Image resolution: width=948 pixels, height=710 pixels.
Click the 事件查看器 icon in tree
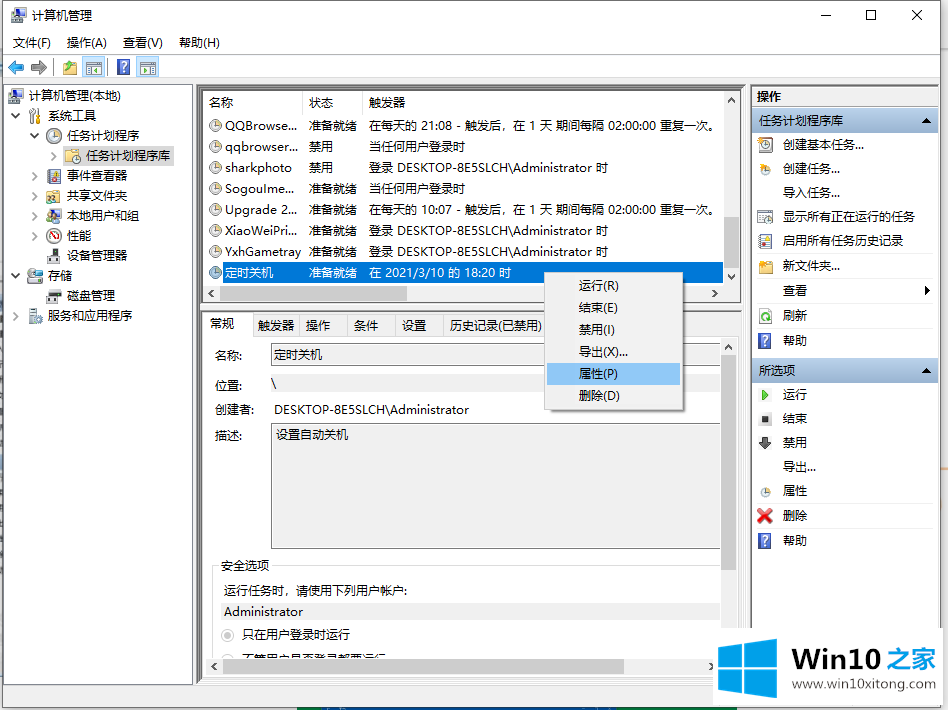coord(54,175)
